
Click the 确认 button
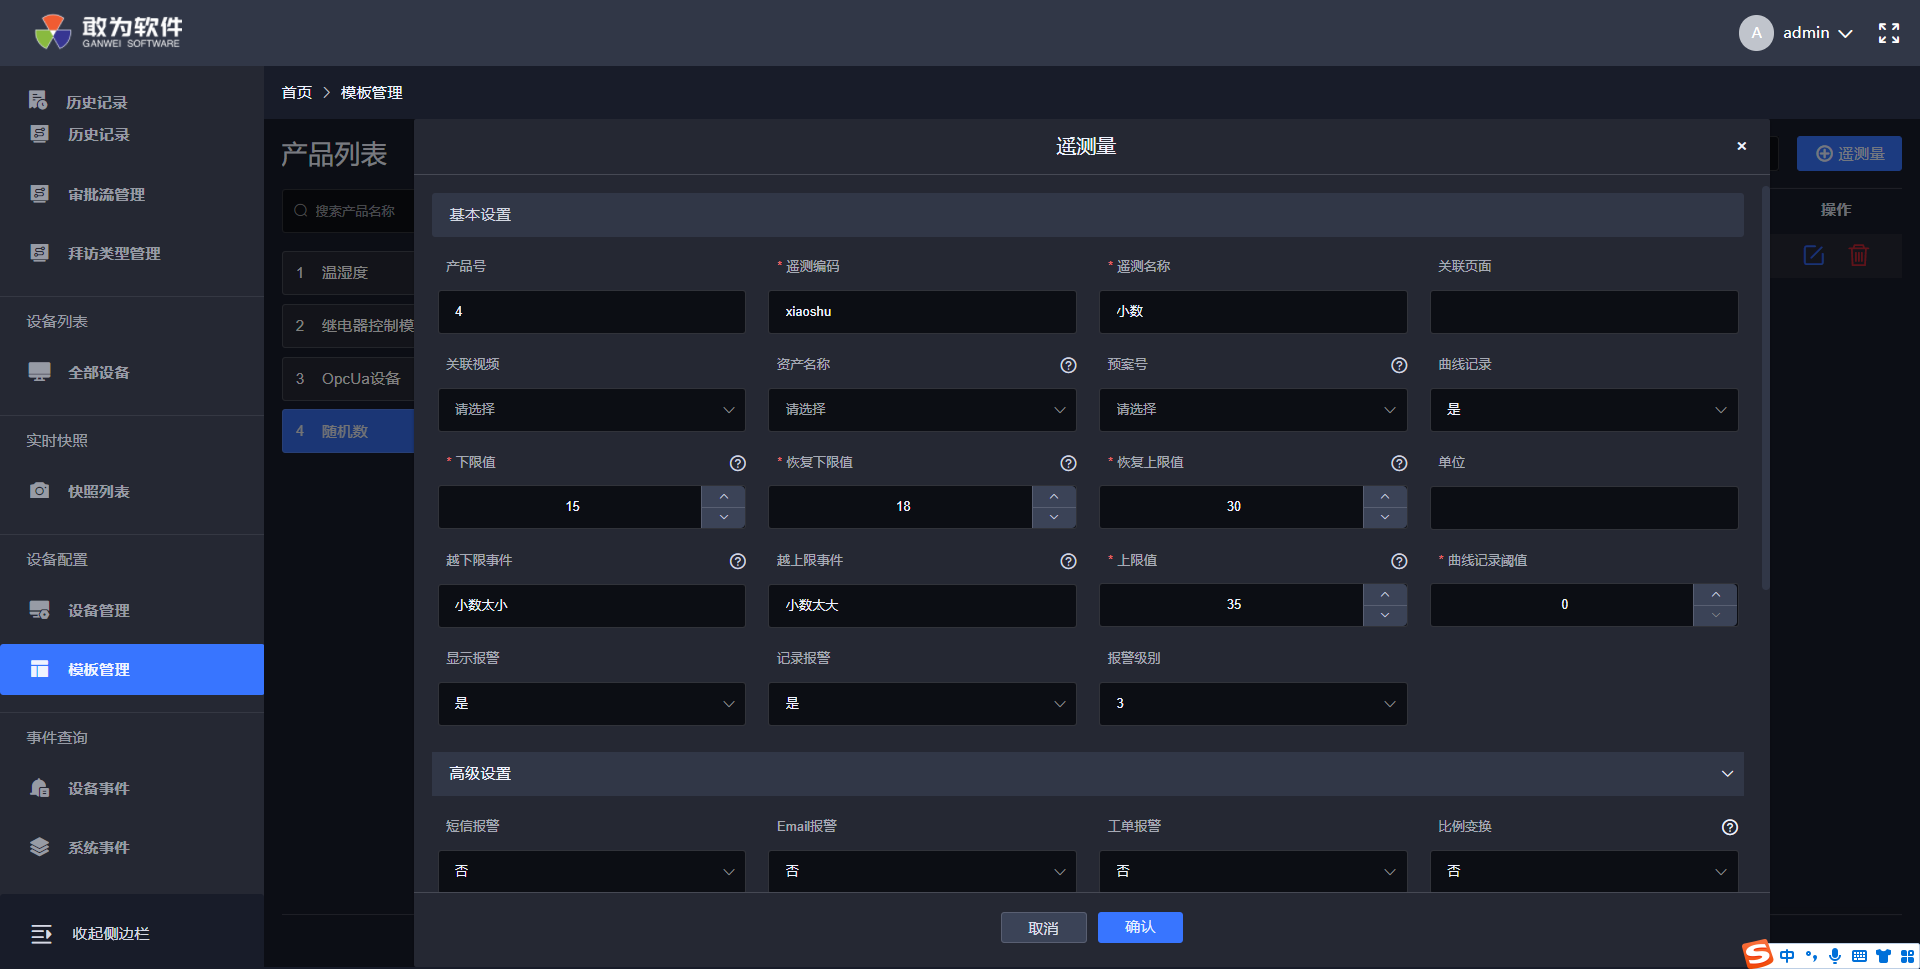tap(1139, 927)
